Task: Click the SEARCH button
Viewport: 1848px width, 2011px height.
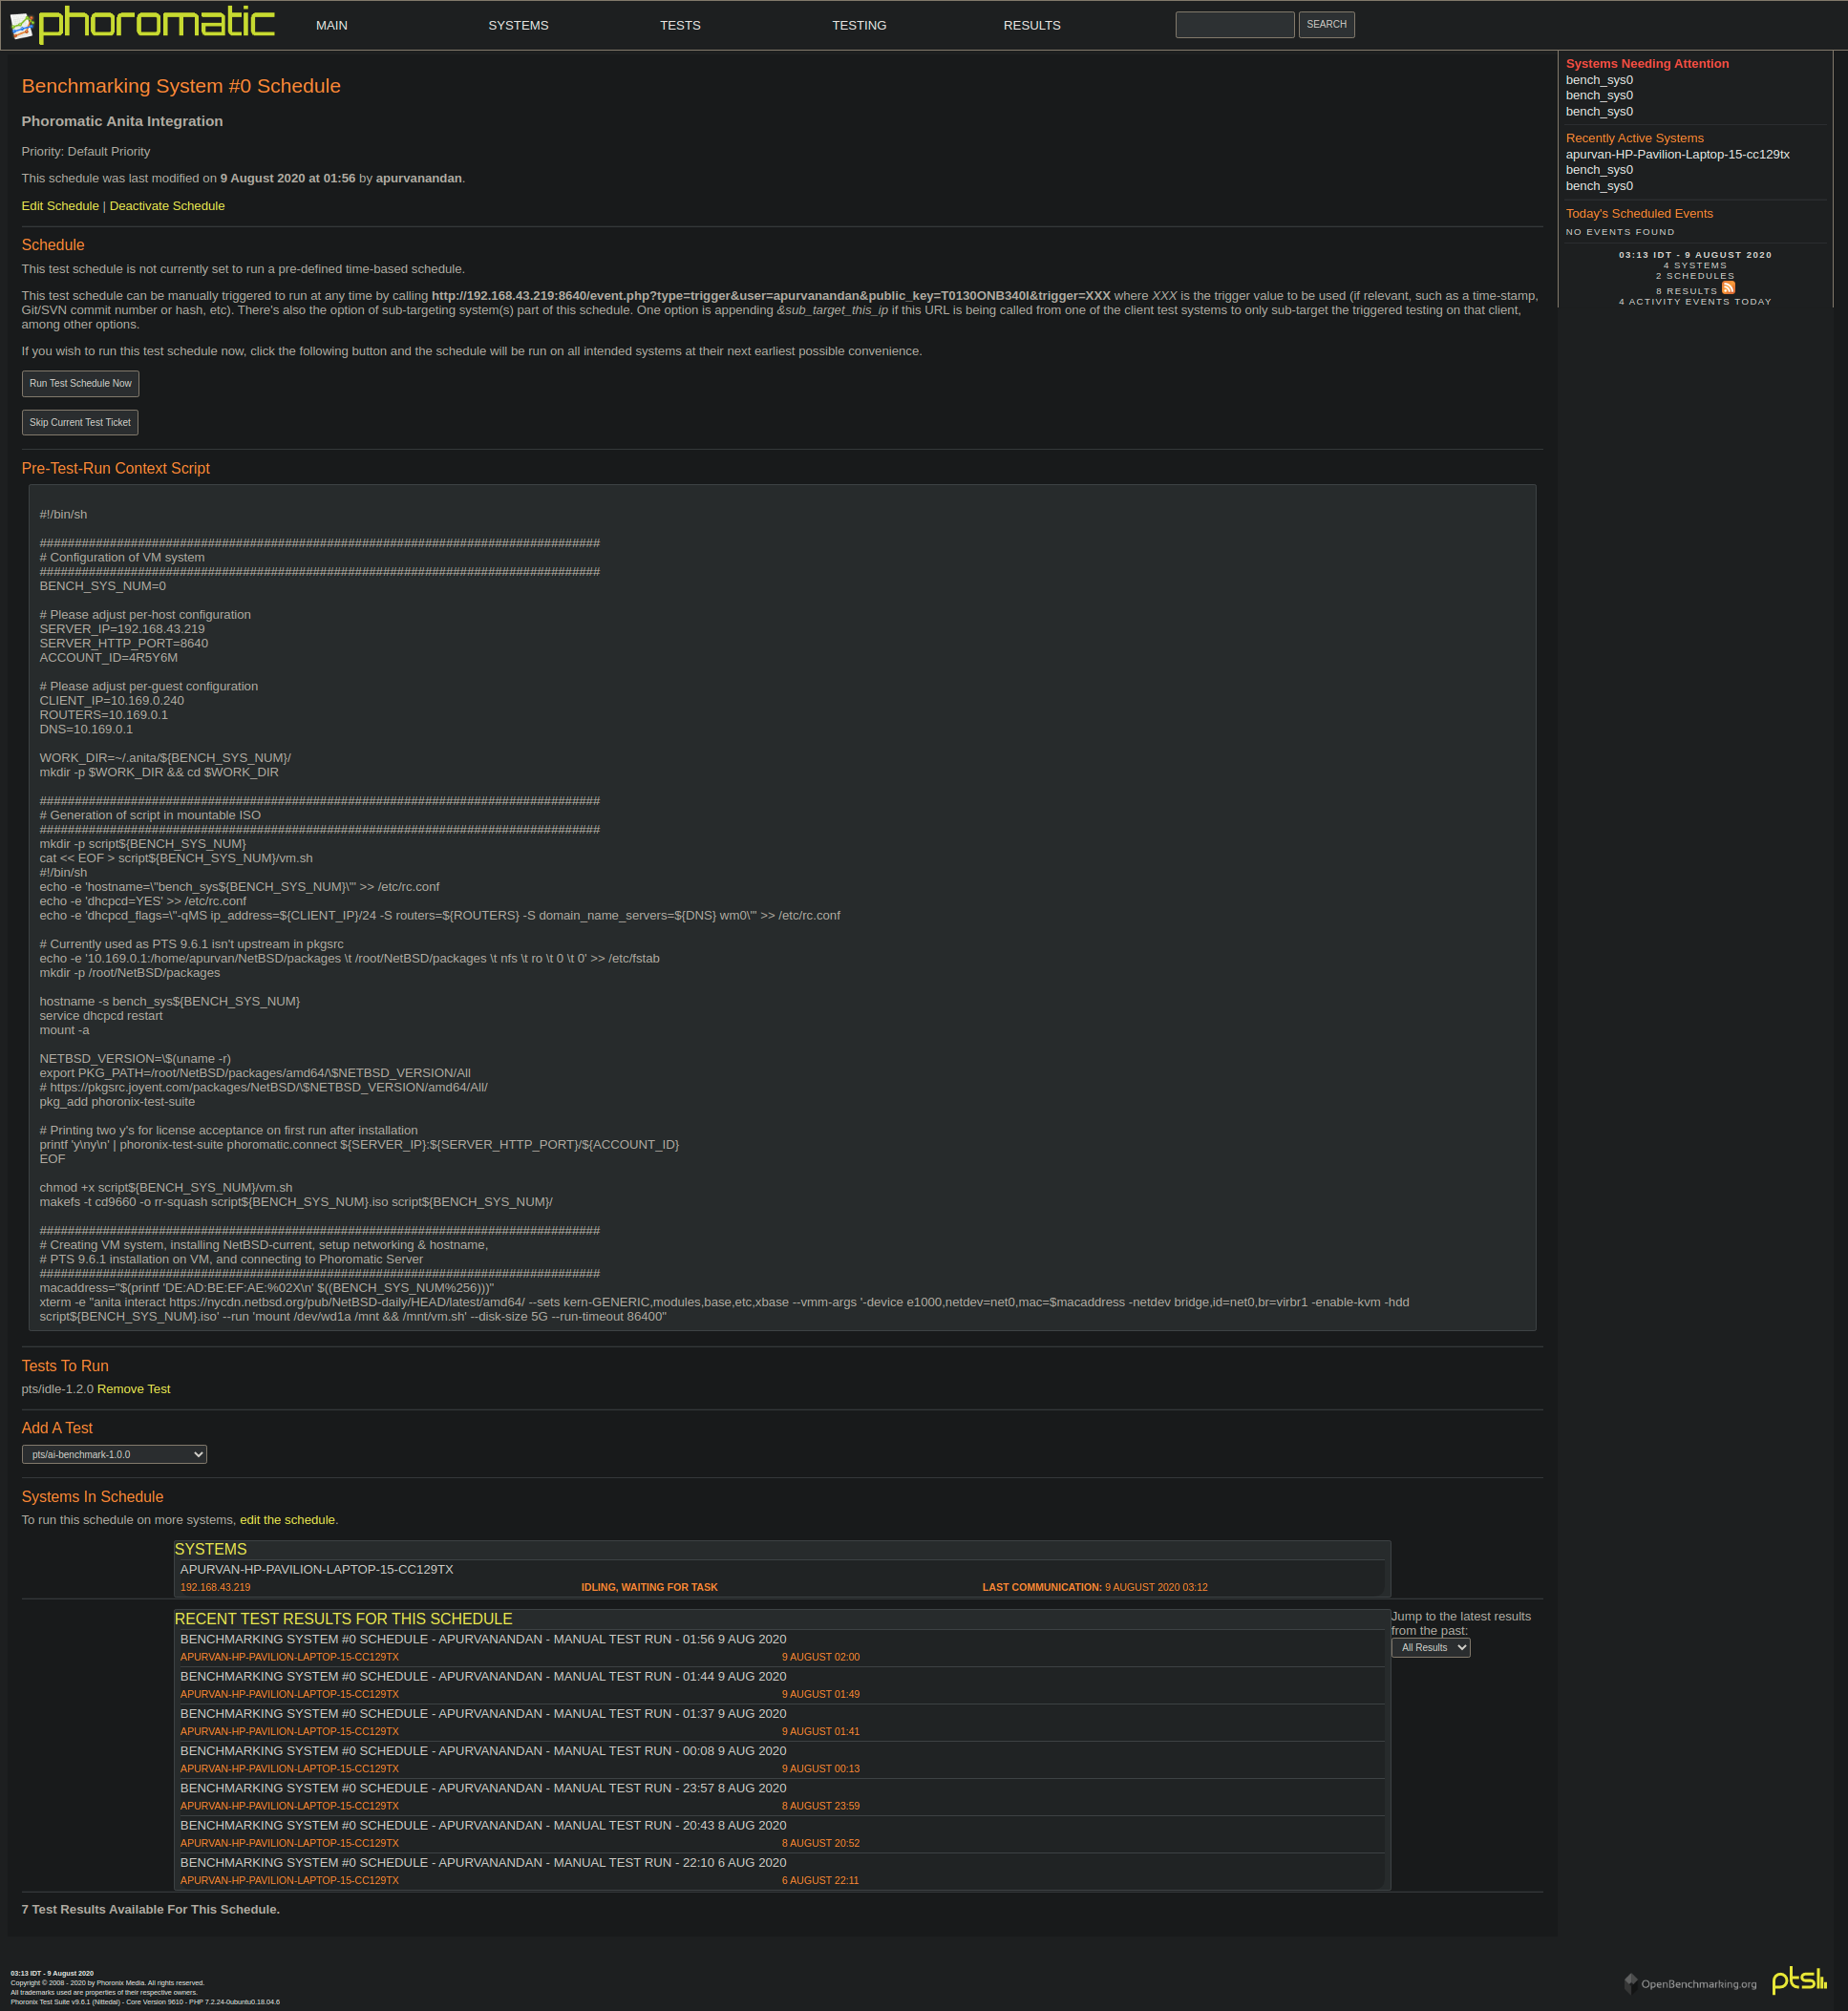Action: tap(1326, 25)
